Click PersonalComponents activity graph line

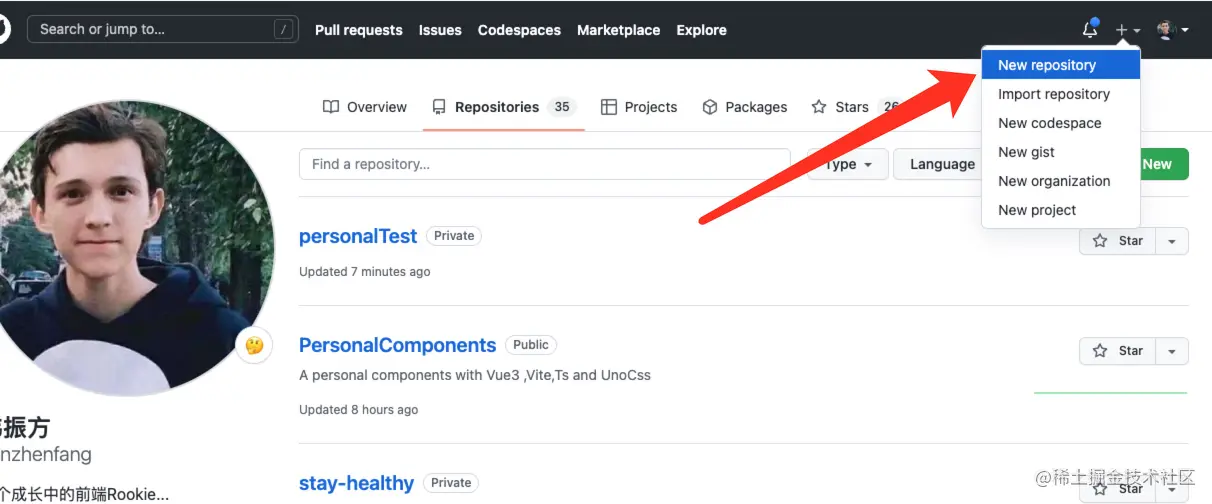coord(1110,393)
